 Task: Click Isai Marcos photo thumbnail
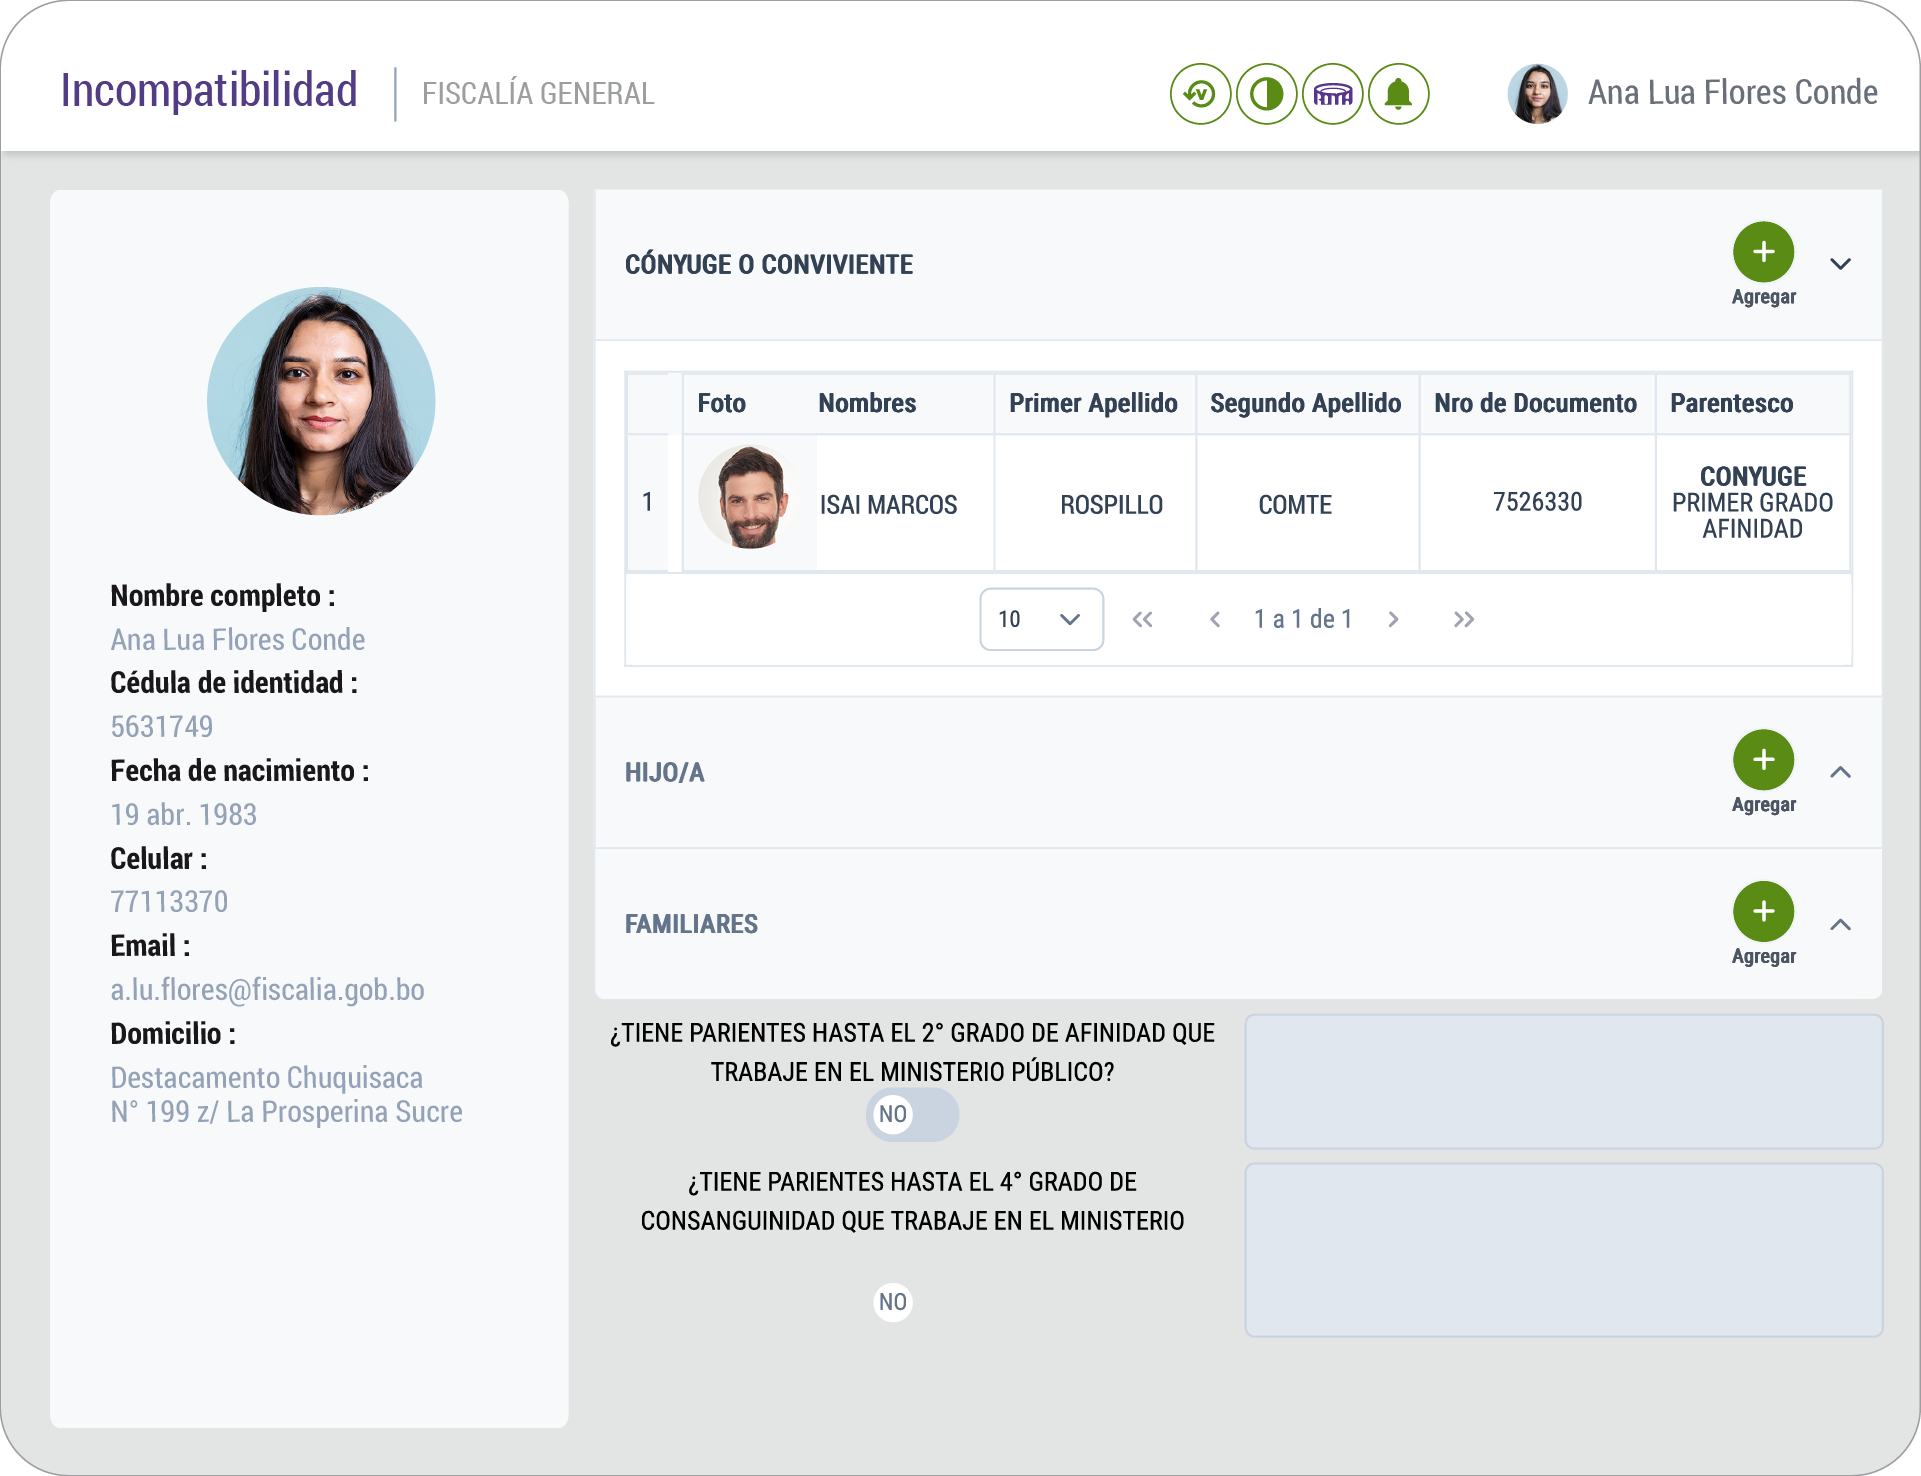(750, 499)
